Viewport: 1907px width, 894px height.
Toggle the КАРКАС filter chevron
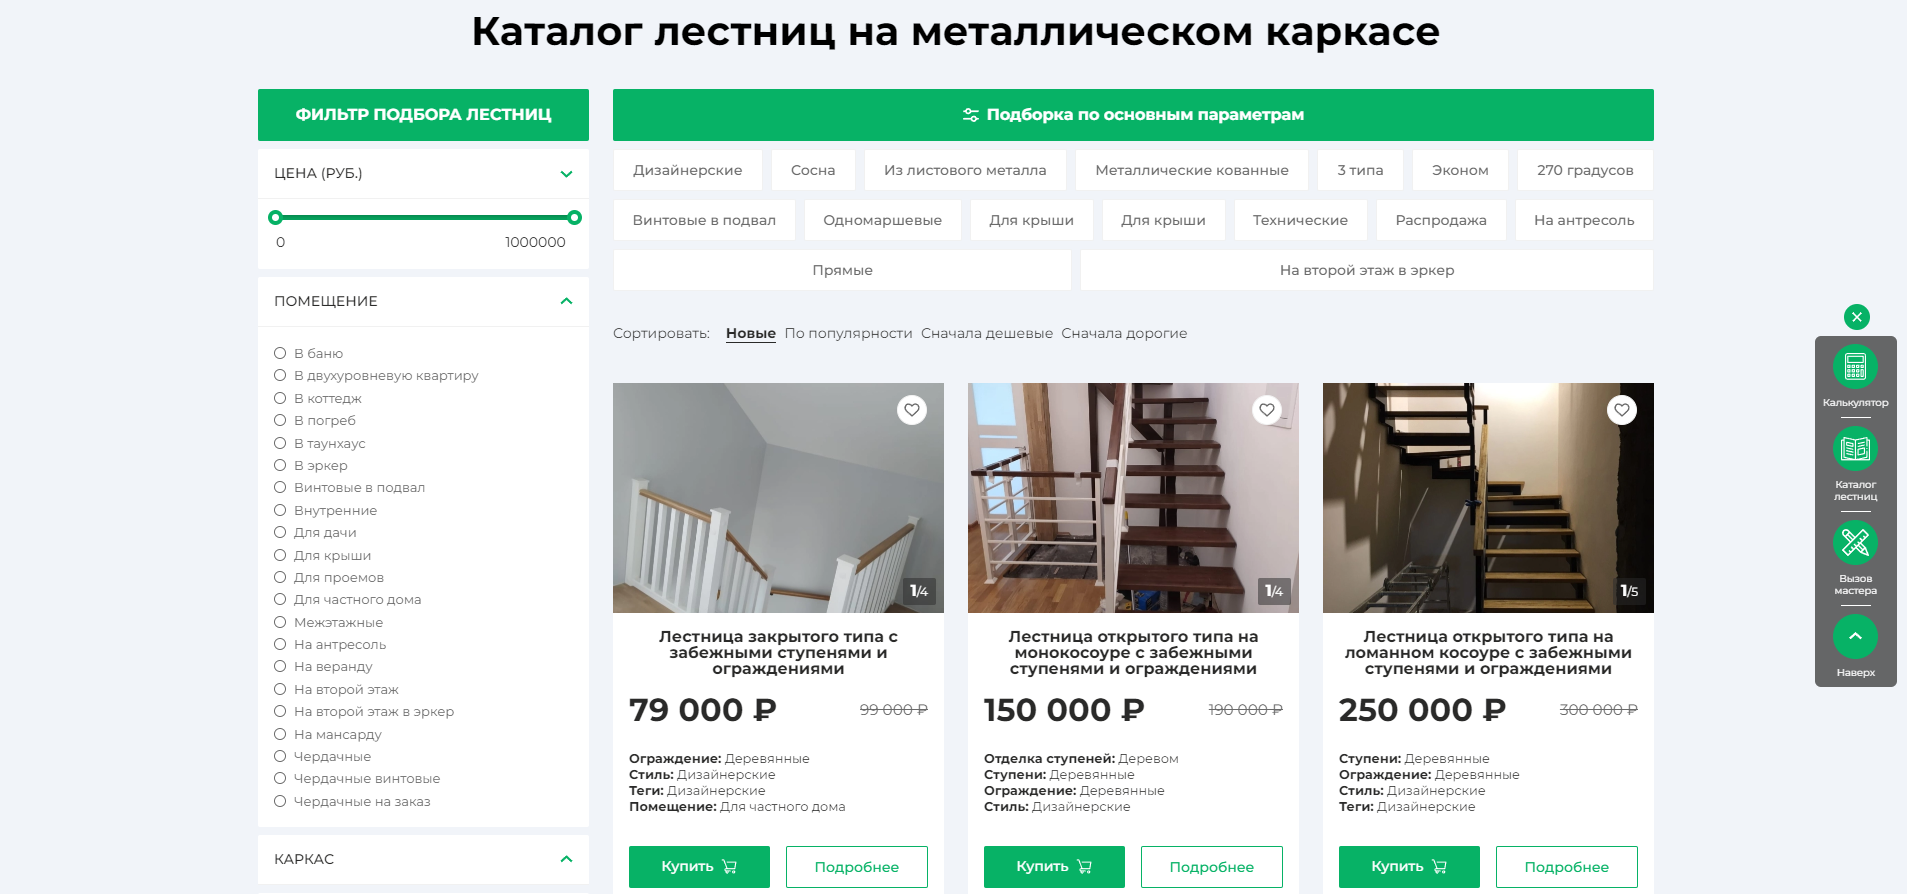pyautogui.click(x=566, y=859)
